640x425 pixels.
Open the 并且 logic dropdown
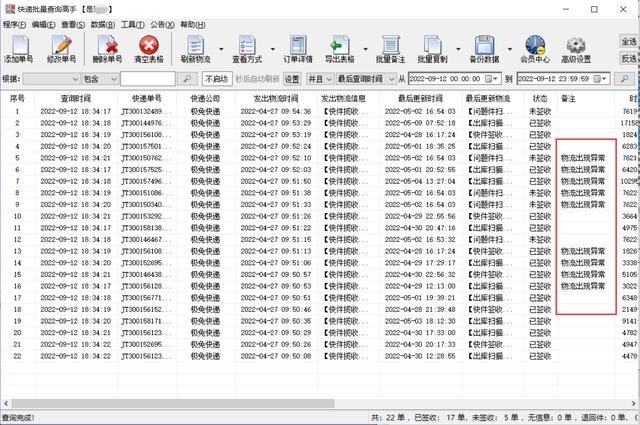click(x=320, y=79)
